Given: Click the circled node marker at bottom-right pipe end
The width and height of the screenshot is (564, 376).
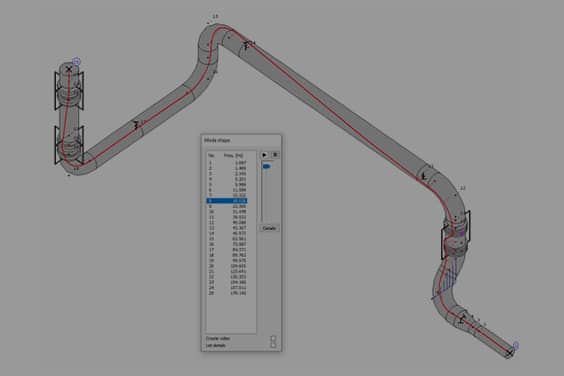Looking at the screenshot, I should (x=515, y=345).
